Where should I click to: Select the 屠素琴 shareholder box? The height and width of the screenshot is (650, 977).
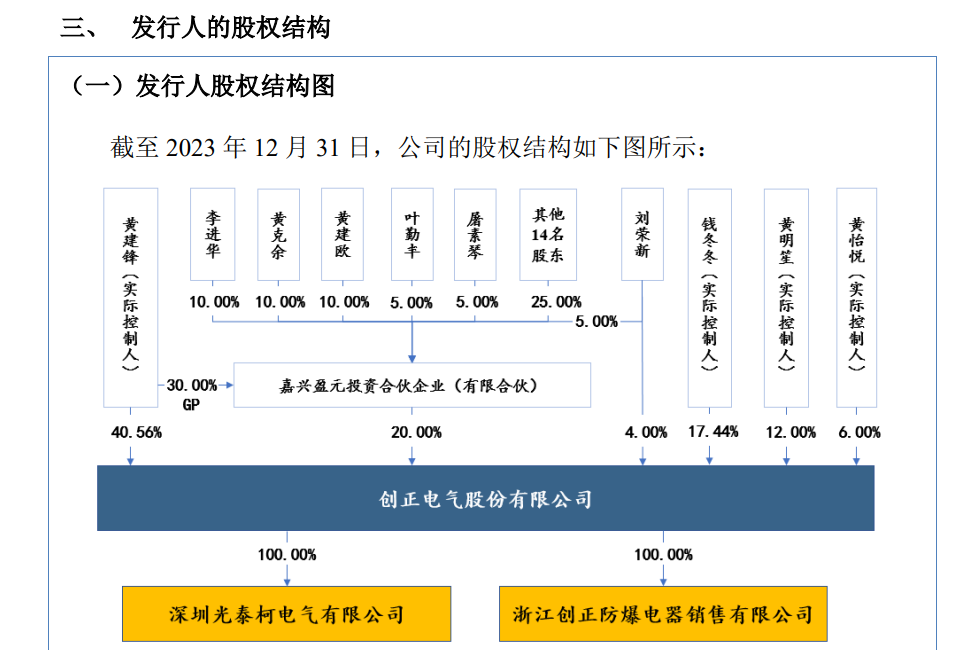[475, 234]
